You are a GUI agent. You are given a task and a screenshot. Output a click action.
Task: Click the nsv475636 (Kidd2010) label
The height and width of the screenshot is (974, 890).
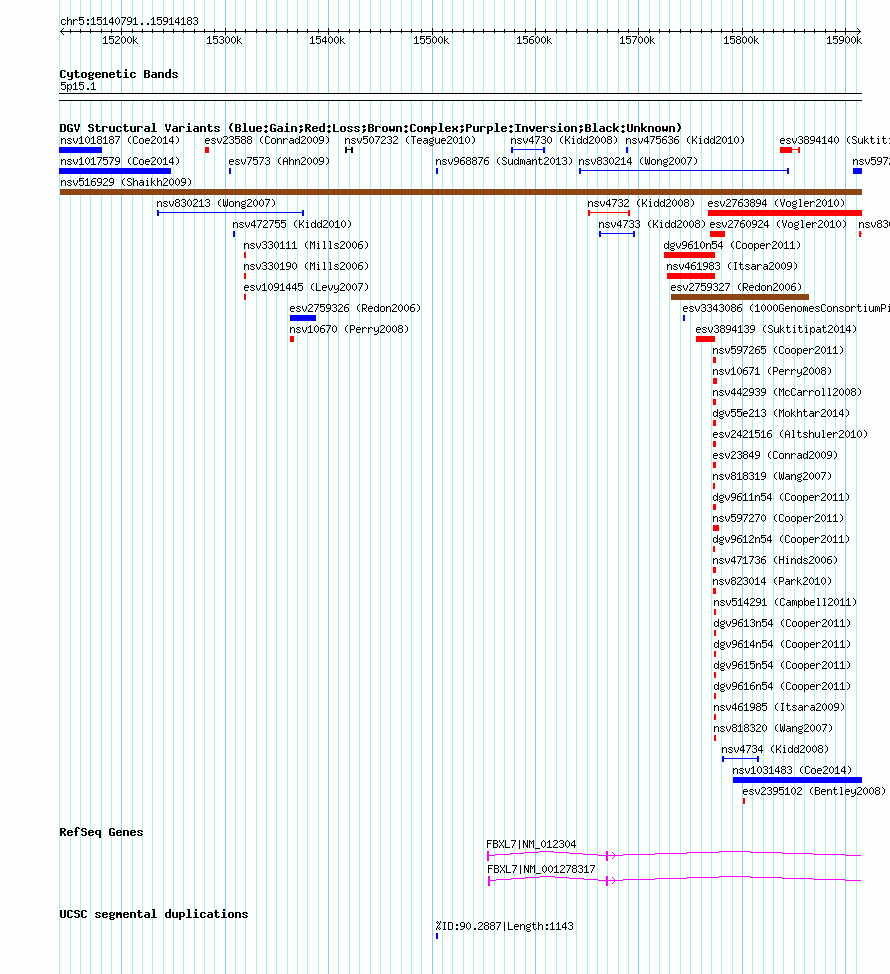pyautogui.click(x=685, y=140)
